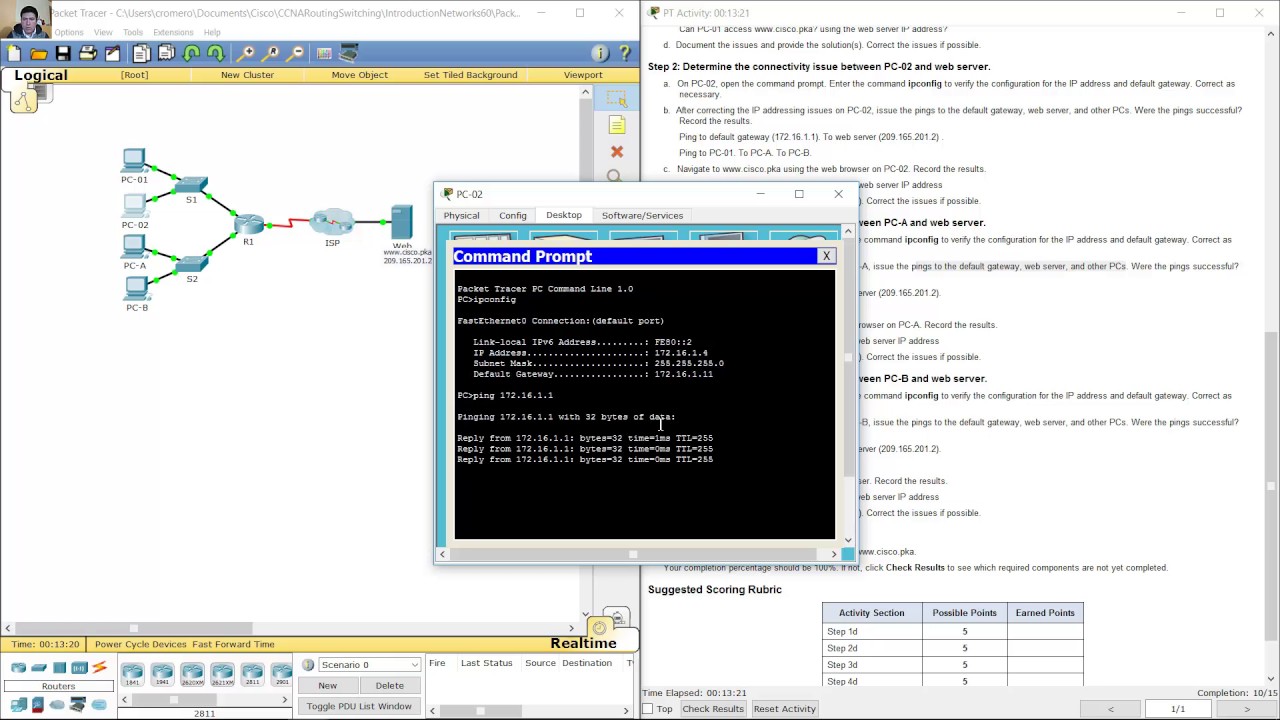Click switch S1 in the topology
1280x720 pixels.
(x=190, y=185)
